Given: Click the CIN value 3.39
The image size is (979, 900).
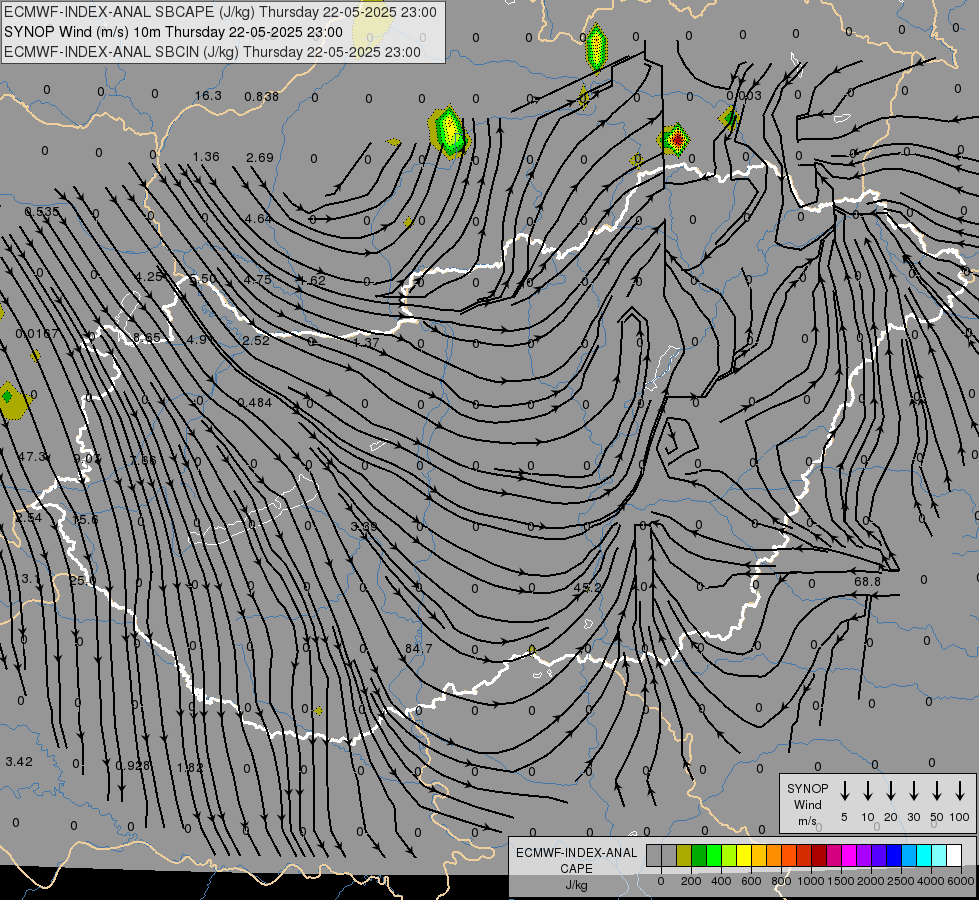Looking at the screenshot, I should click(363, 527).
